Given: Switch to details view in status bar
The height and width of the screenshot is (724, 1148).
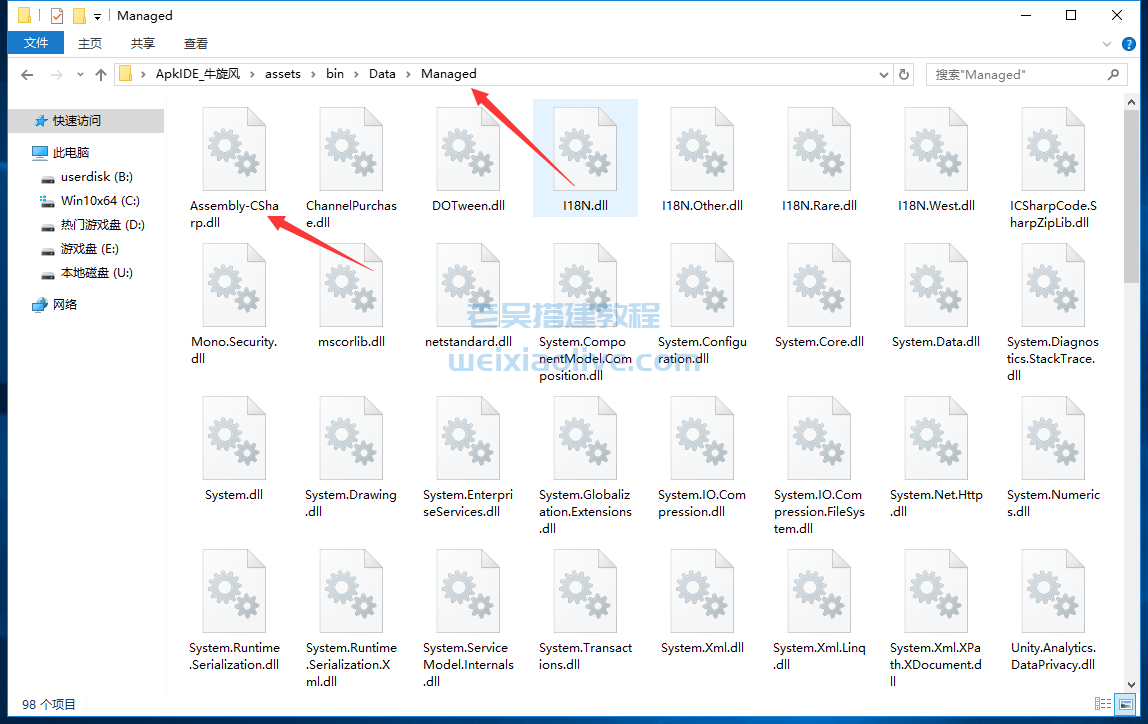Looking at the screenshot, I should point(1103,705).
